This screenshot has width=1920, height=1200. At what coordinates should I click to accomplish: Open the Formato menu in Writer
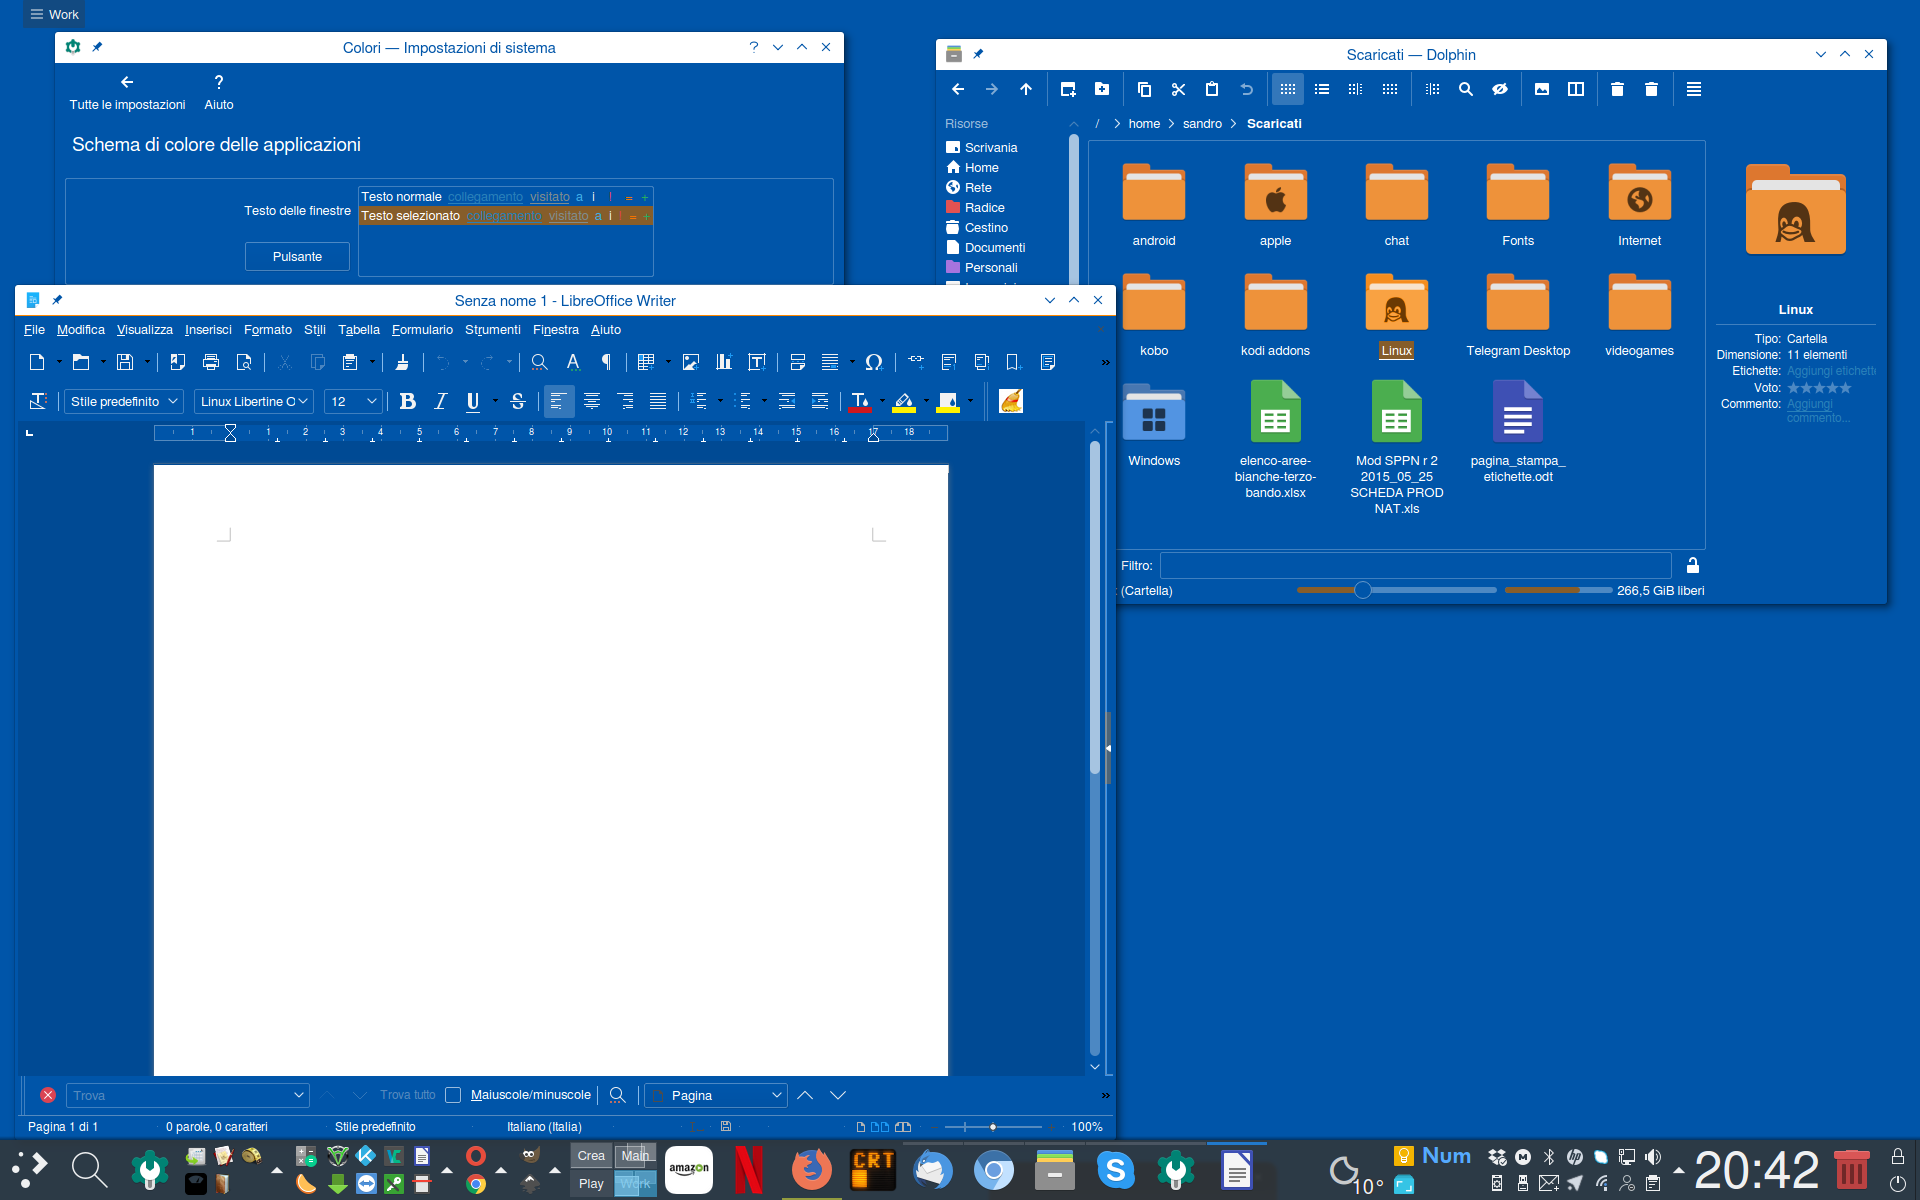267,329
